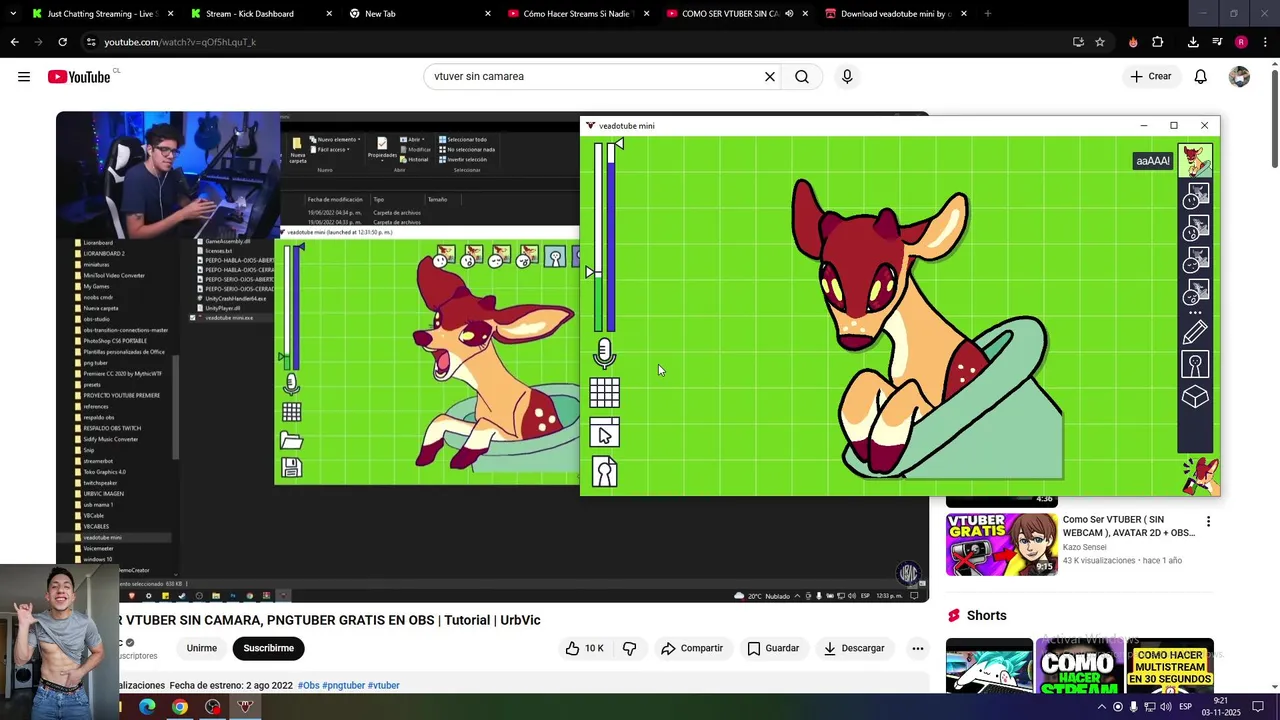Switch to Download veadotube mini tab

895,14
